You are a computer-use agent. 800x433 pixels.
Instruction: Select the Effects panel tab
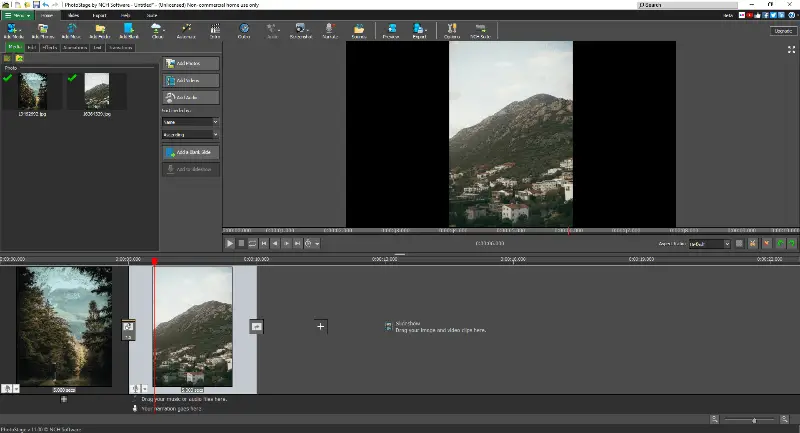coord(49,47)
